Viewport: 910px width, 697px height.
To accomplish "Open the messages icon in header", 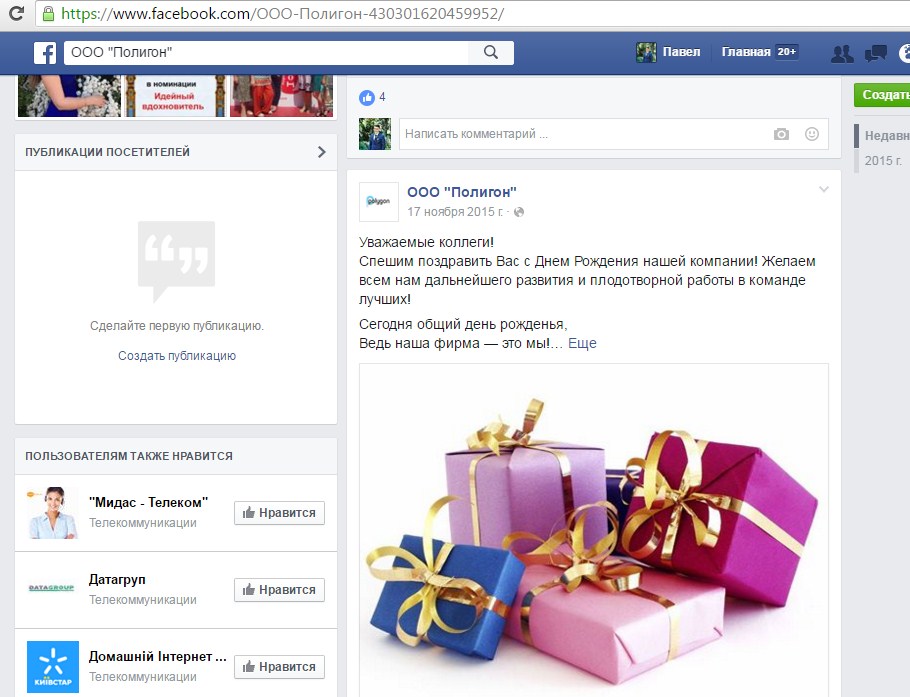I will 876,53.
